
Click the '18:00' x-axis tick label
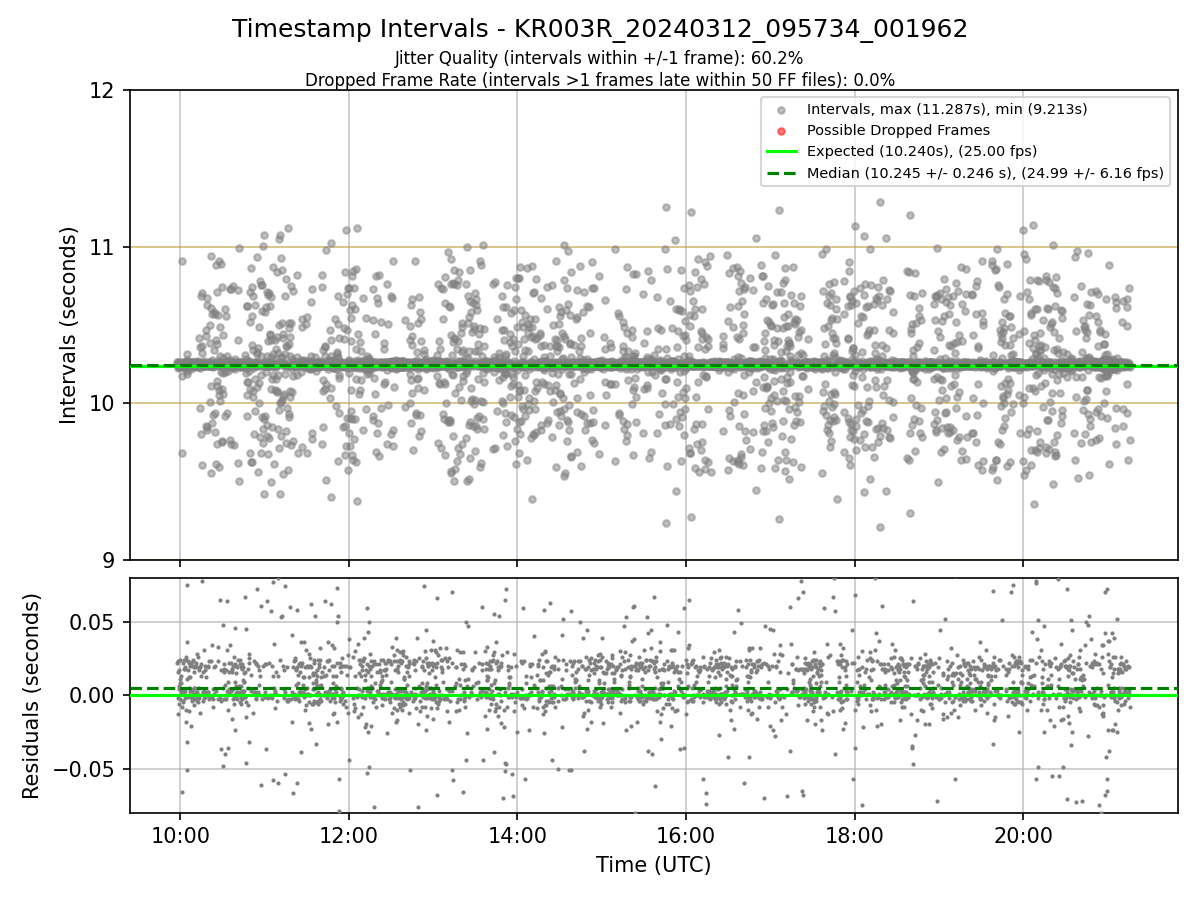(x=854, y=836)
